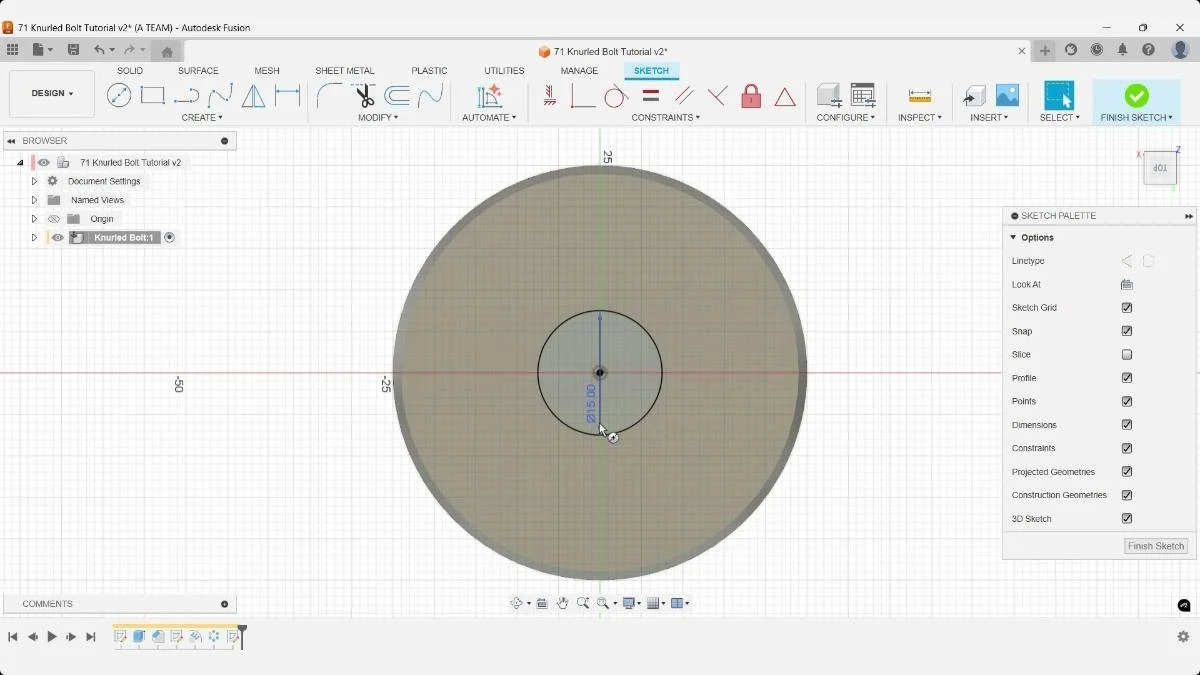The image size is (1200, 675).
Task: Select the Offset tool in Modify
Action: (397, 96)
